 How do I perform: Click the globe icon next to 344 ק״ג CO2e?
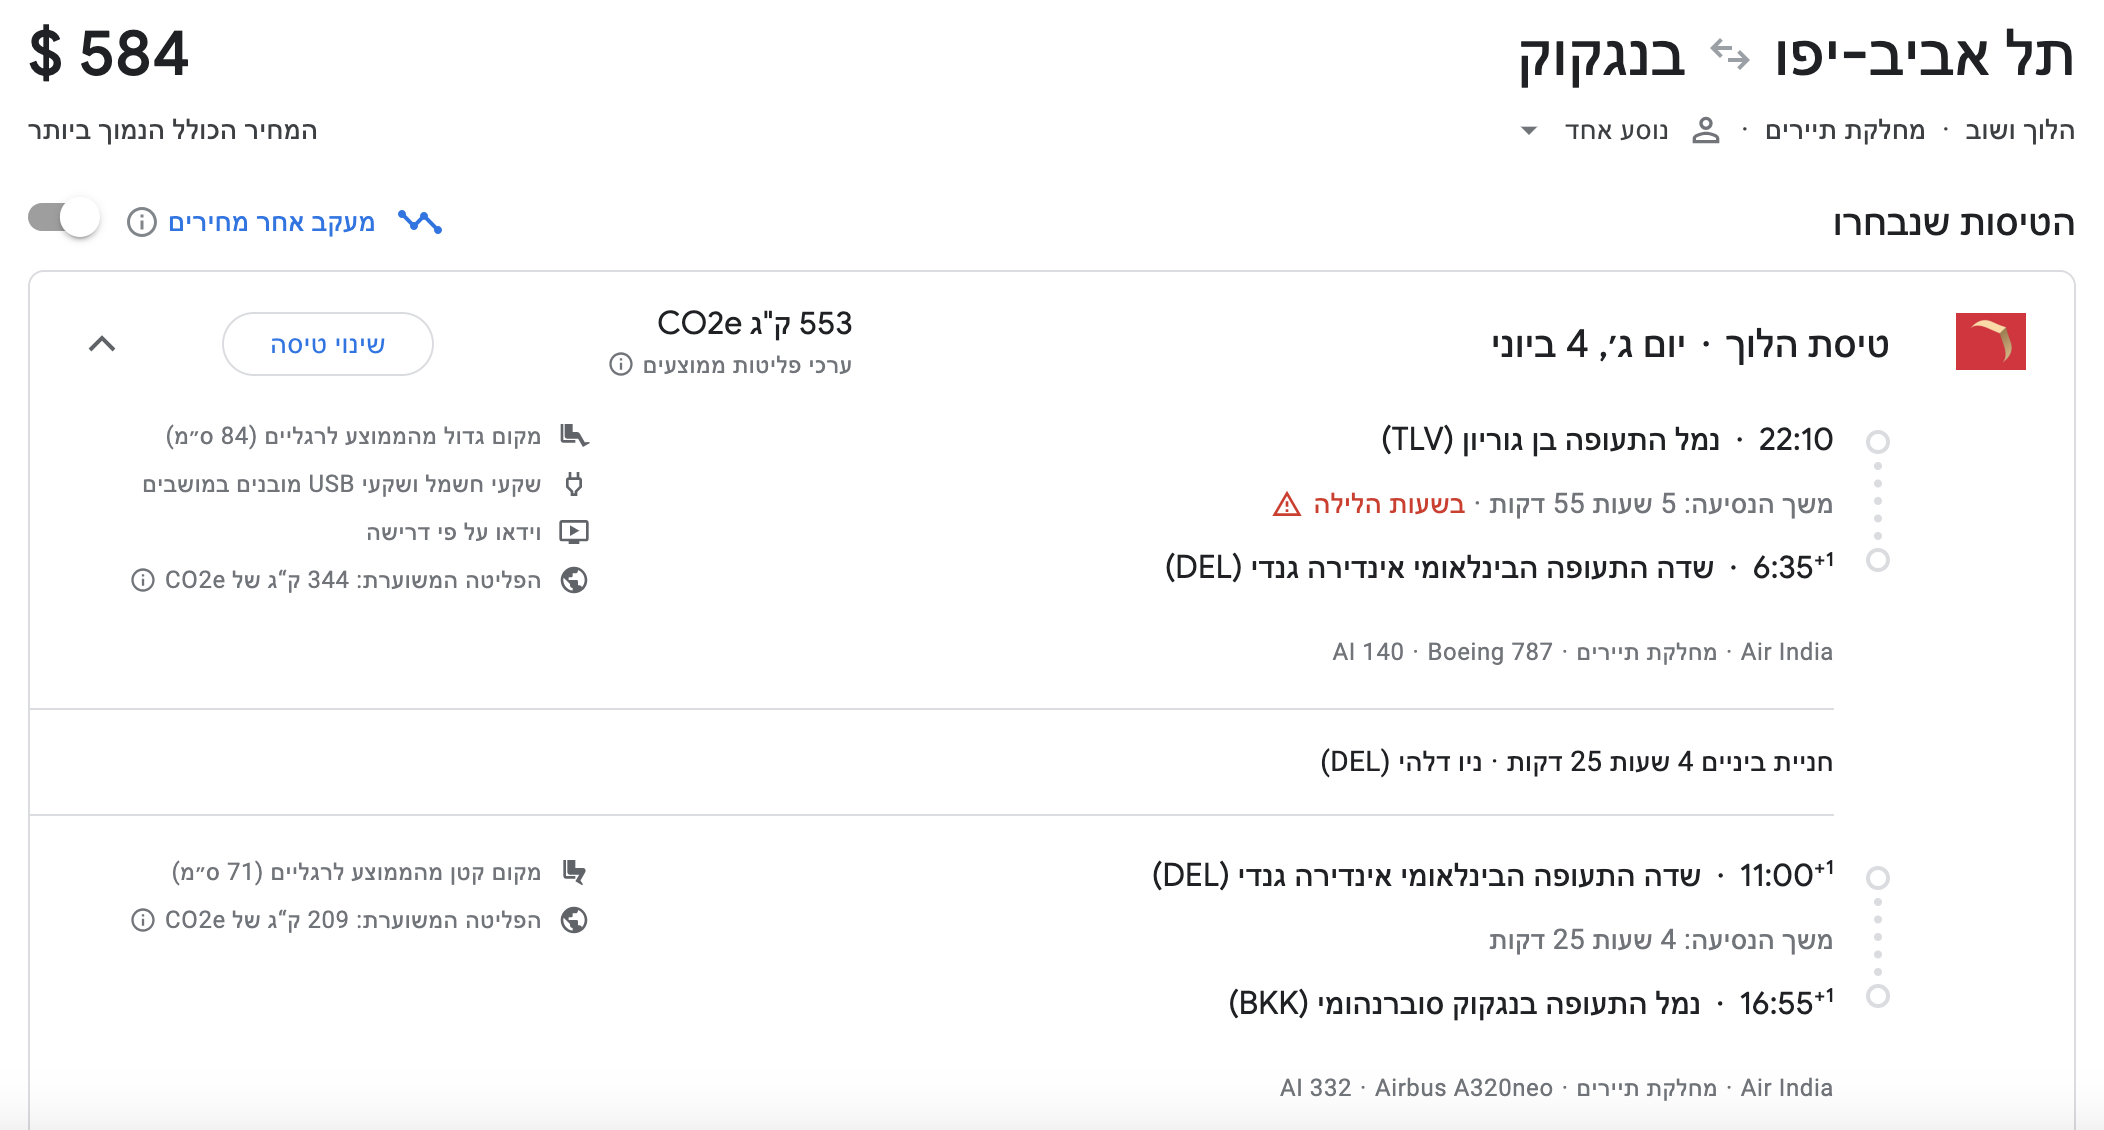(573, 580)
